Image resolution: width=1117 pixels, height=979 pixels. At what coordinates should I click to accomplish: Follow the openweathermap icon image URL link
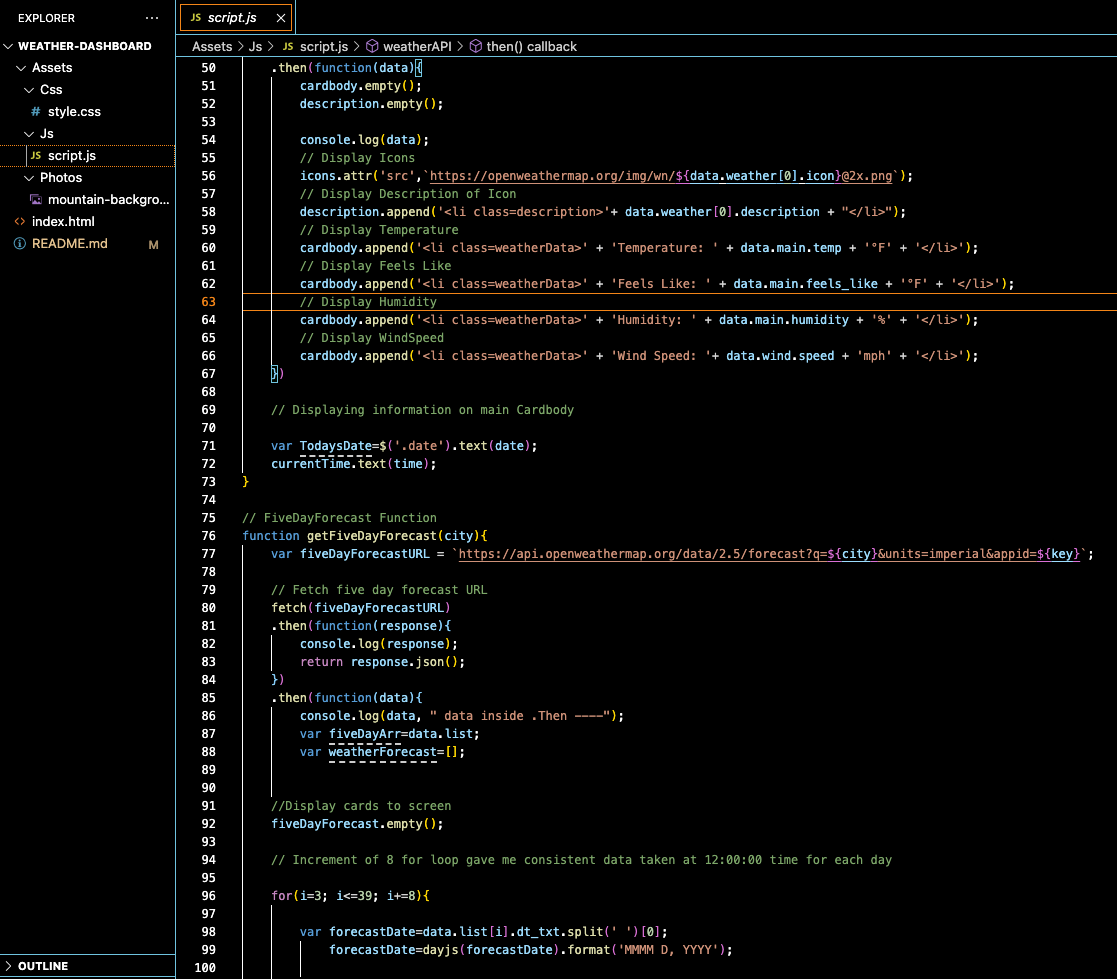[661, 176]
